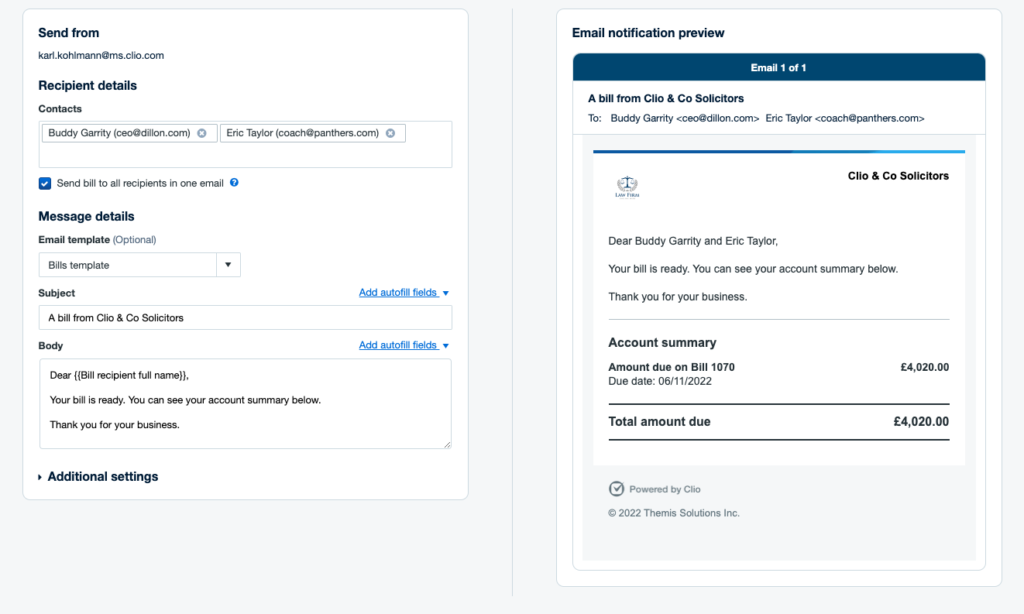Click the law firm logo in preview
The height and width of the screenshot is (614, 1024).
(627, 187)
